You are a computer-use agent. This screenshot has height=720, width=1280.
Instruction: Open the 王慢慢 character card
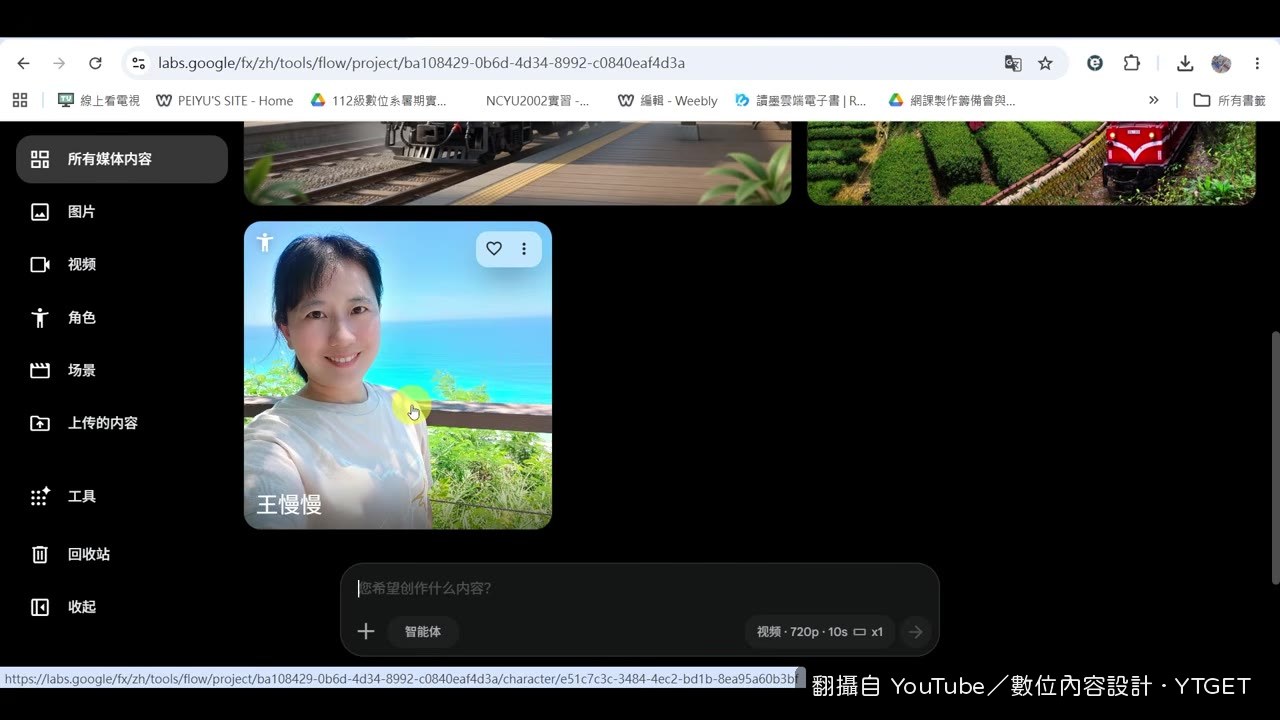398,375
